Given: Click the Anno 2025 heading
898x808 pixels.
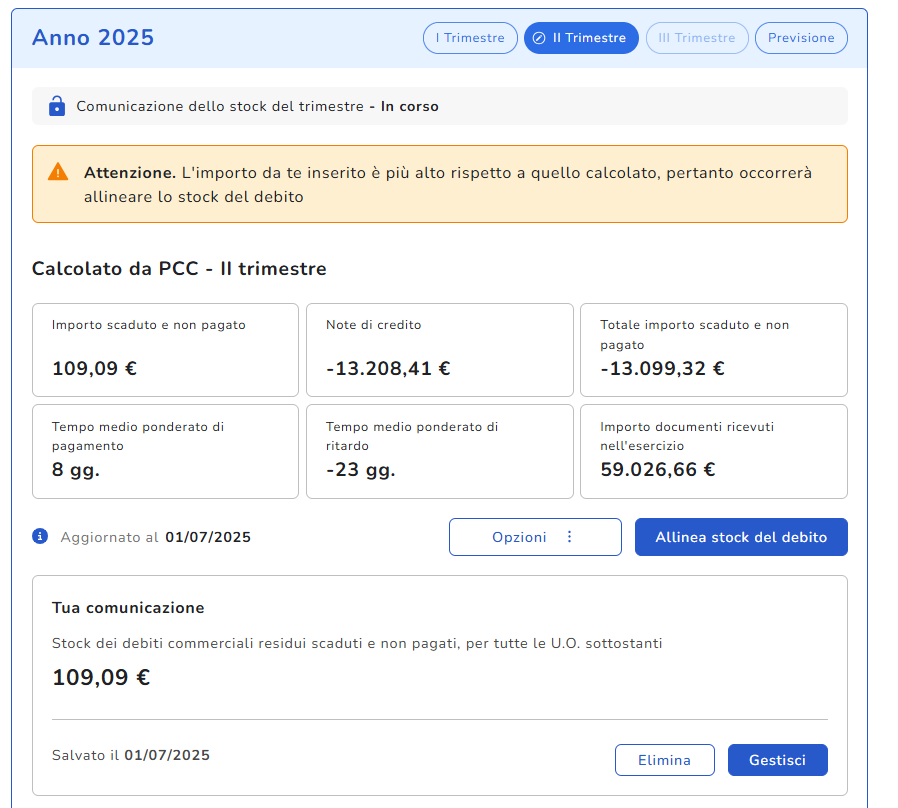Looking at the screenshot, I should [93, 38].
